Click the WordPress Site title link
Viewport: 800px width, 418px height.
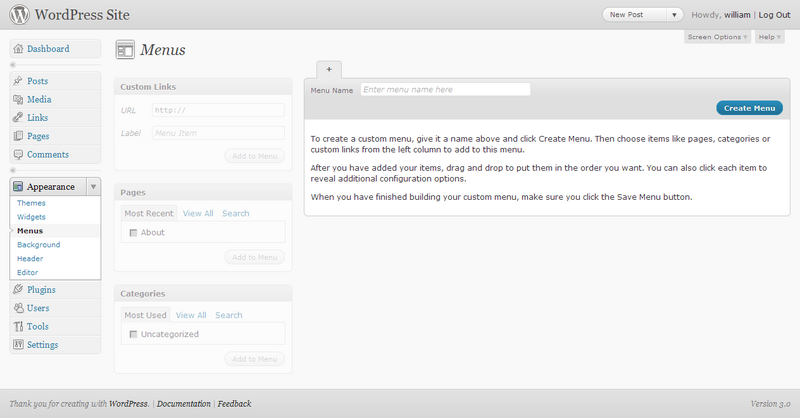point(82,15)
